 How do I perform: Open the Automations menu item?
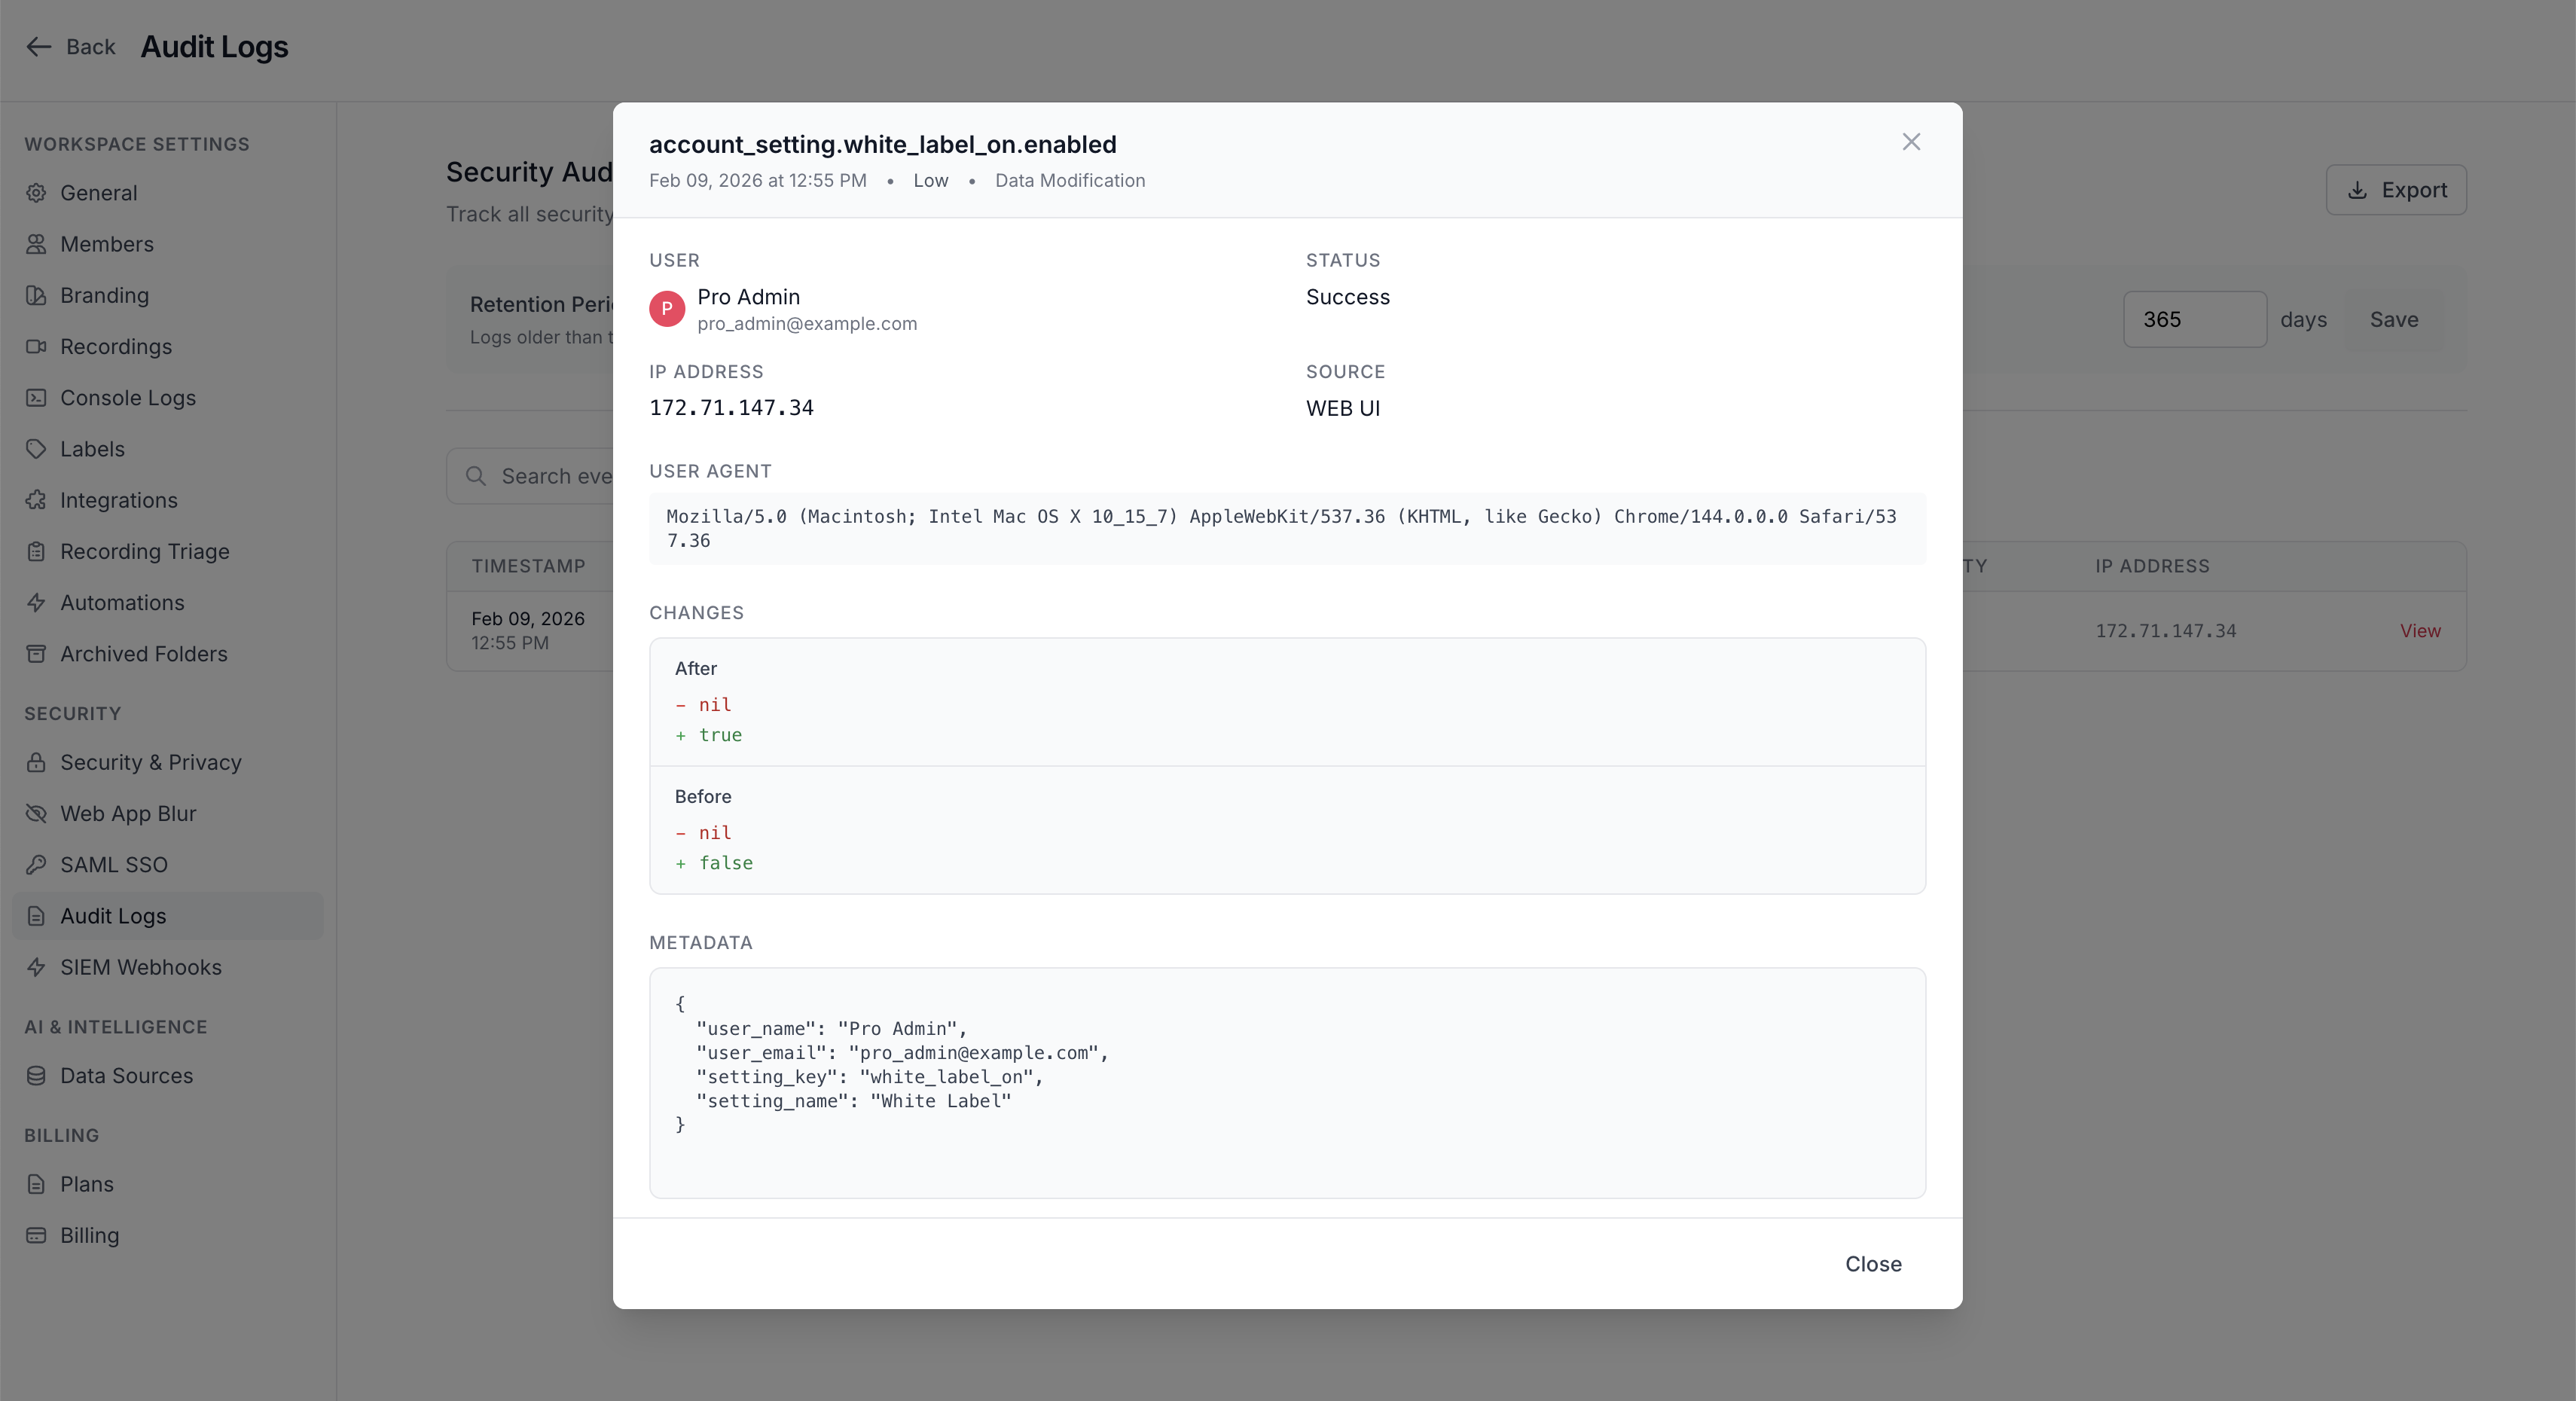tap(122, 602)
